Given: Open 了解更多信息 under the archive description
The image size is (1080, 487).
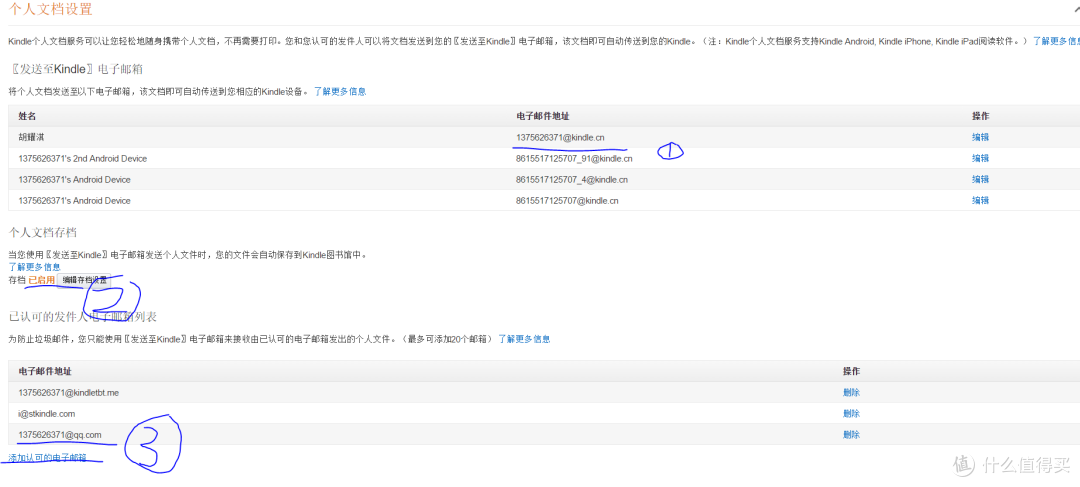Looking at the screenshot, I should pos(34,267).
